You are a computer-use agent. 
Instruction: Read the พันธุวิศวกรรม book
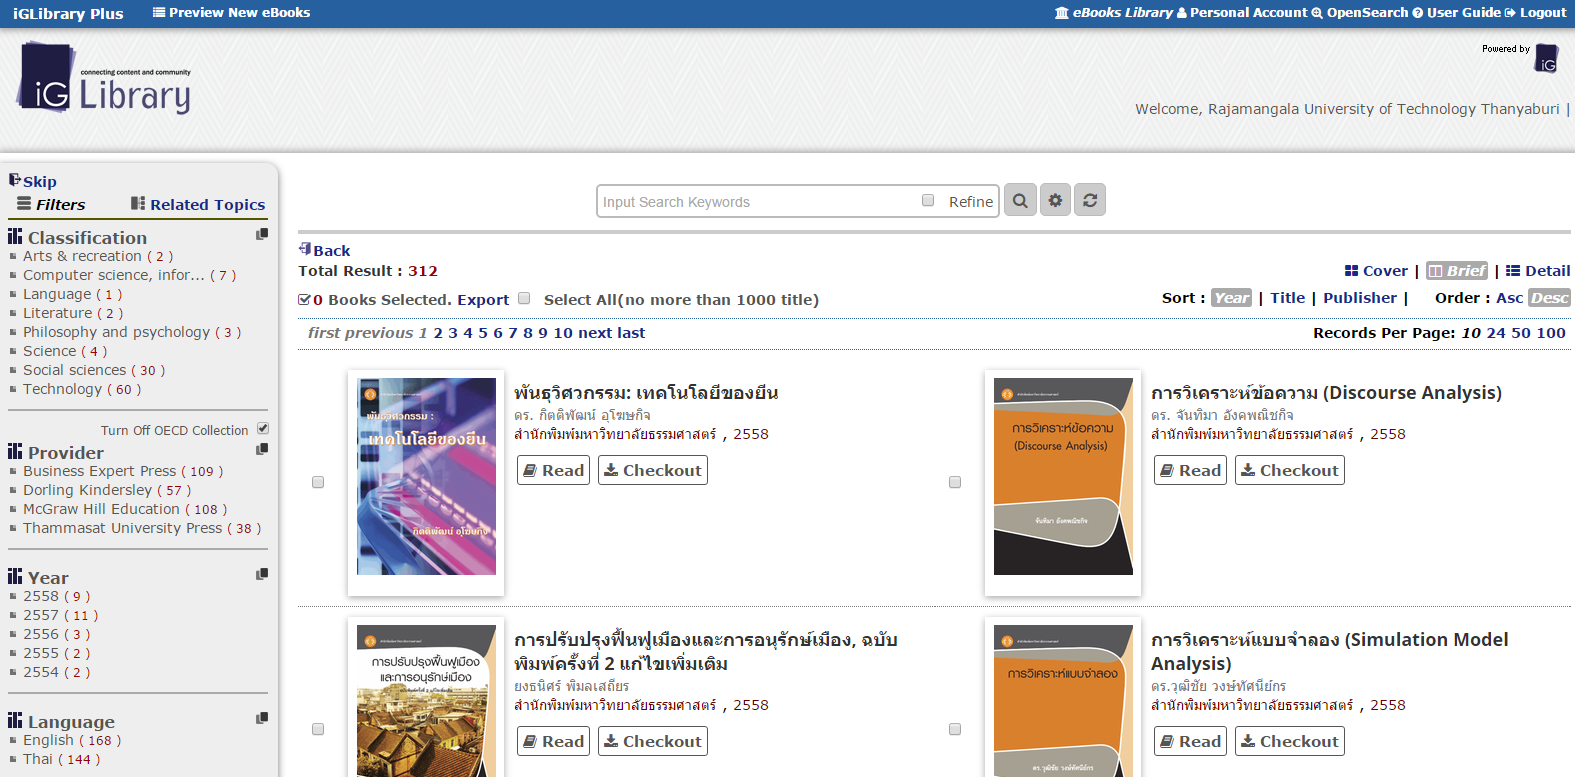point(553,470)
